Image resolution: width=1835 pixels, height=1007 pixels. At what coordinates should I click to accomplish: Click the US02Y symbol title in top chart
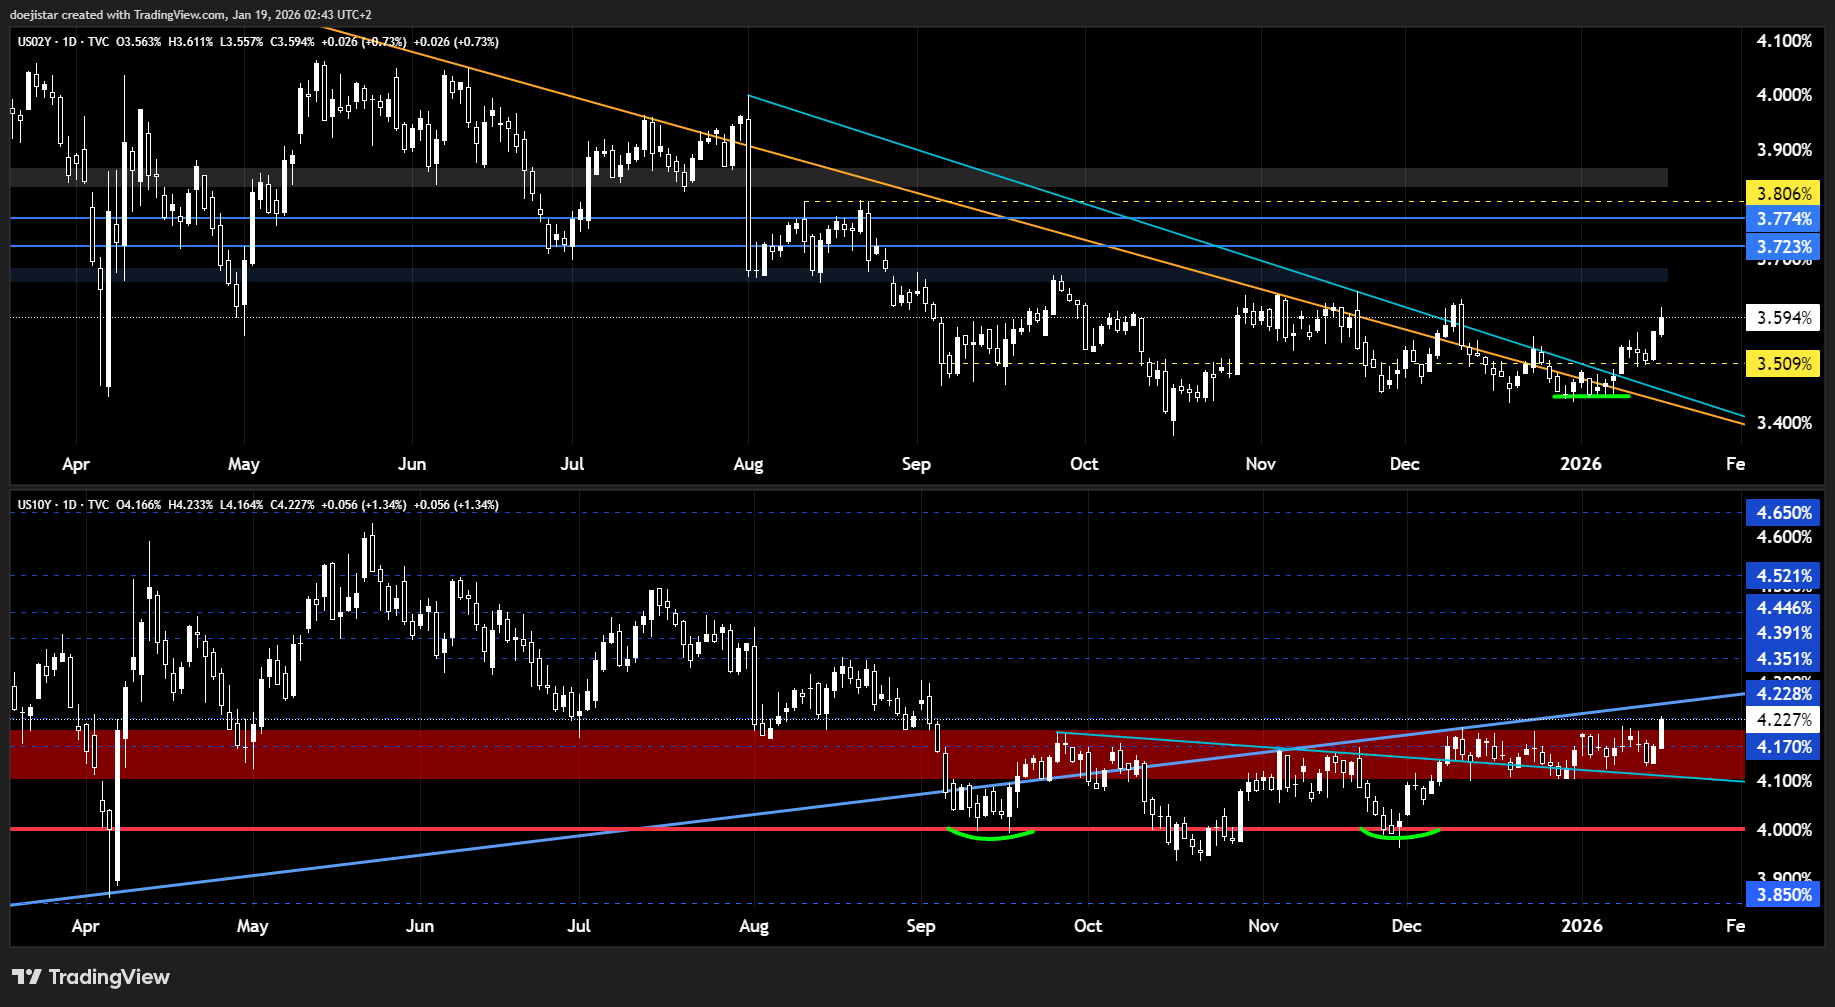click(34, 42)
